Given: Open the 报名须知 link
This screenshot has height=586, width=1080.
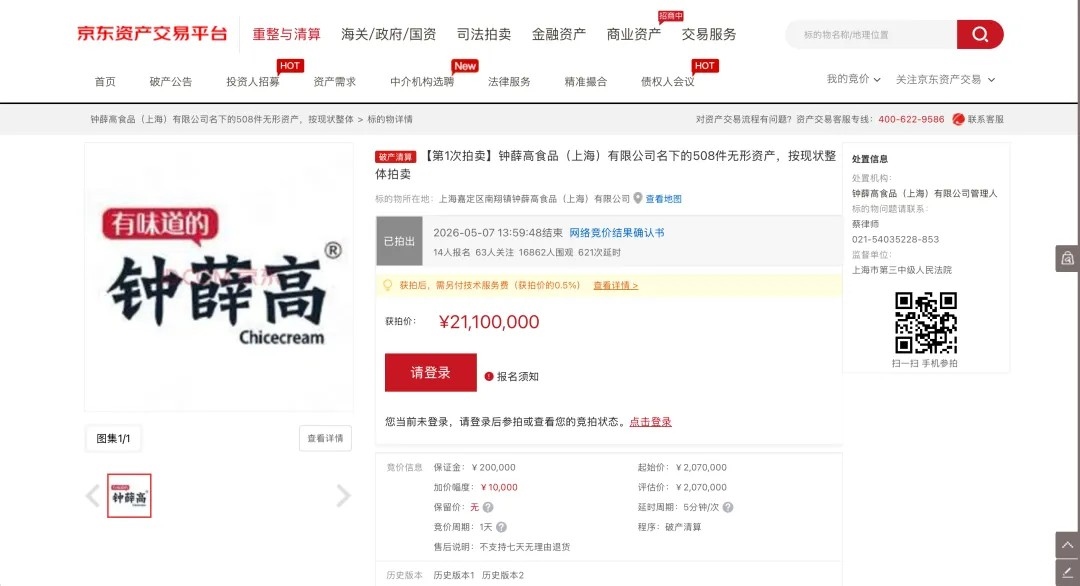Looking at the screenshot, I should click(517, 377).
